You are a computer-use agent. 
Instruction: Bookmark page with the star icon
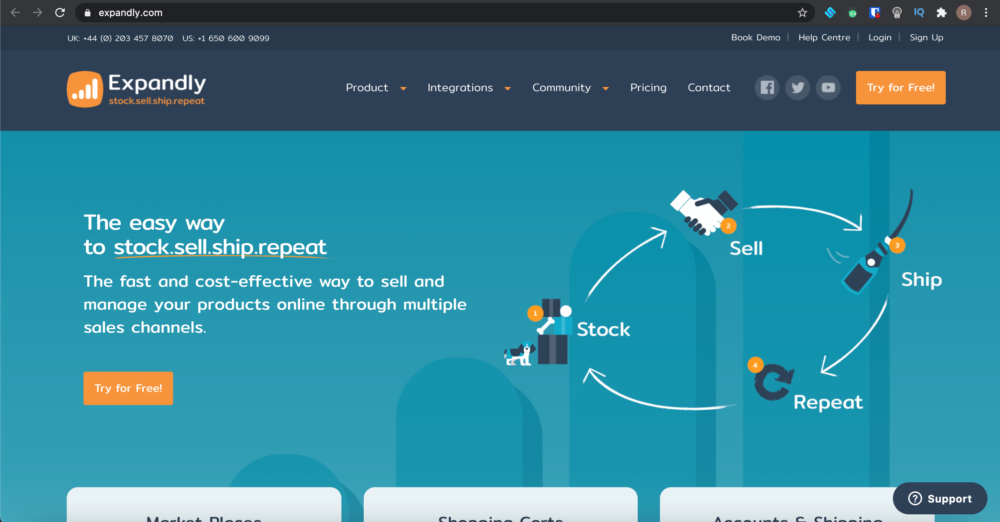coord(802,12)
